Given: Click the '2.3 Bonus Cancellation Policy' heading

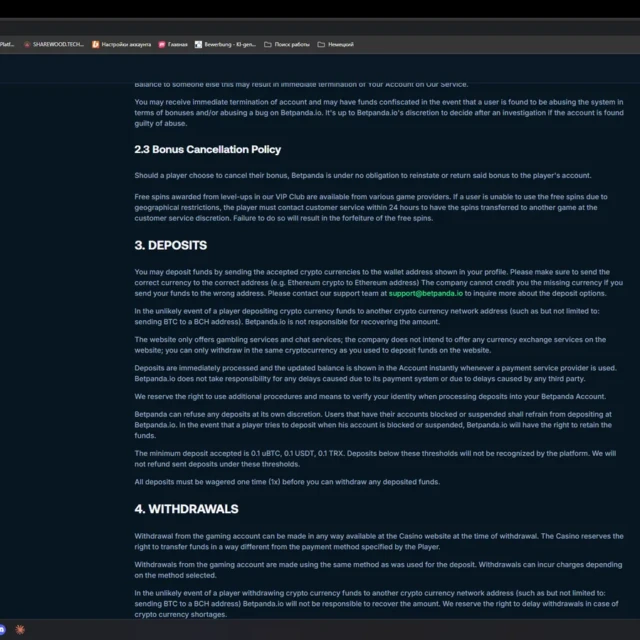Looking at the screenshot, I should pos(208,149).
